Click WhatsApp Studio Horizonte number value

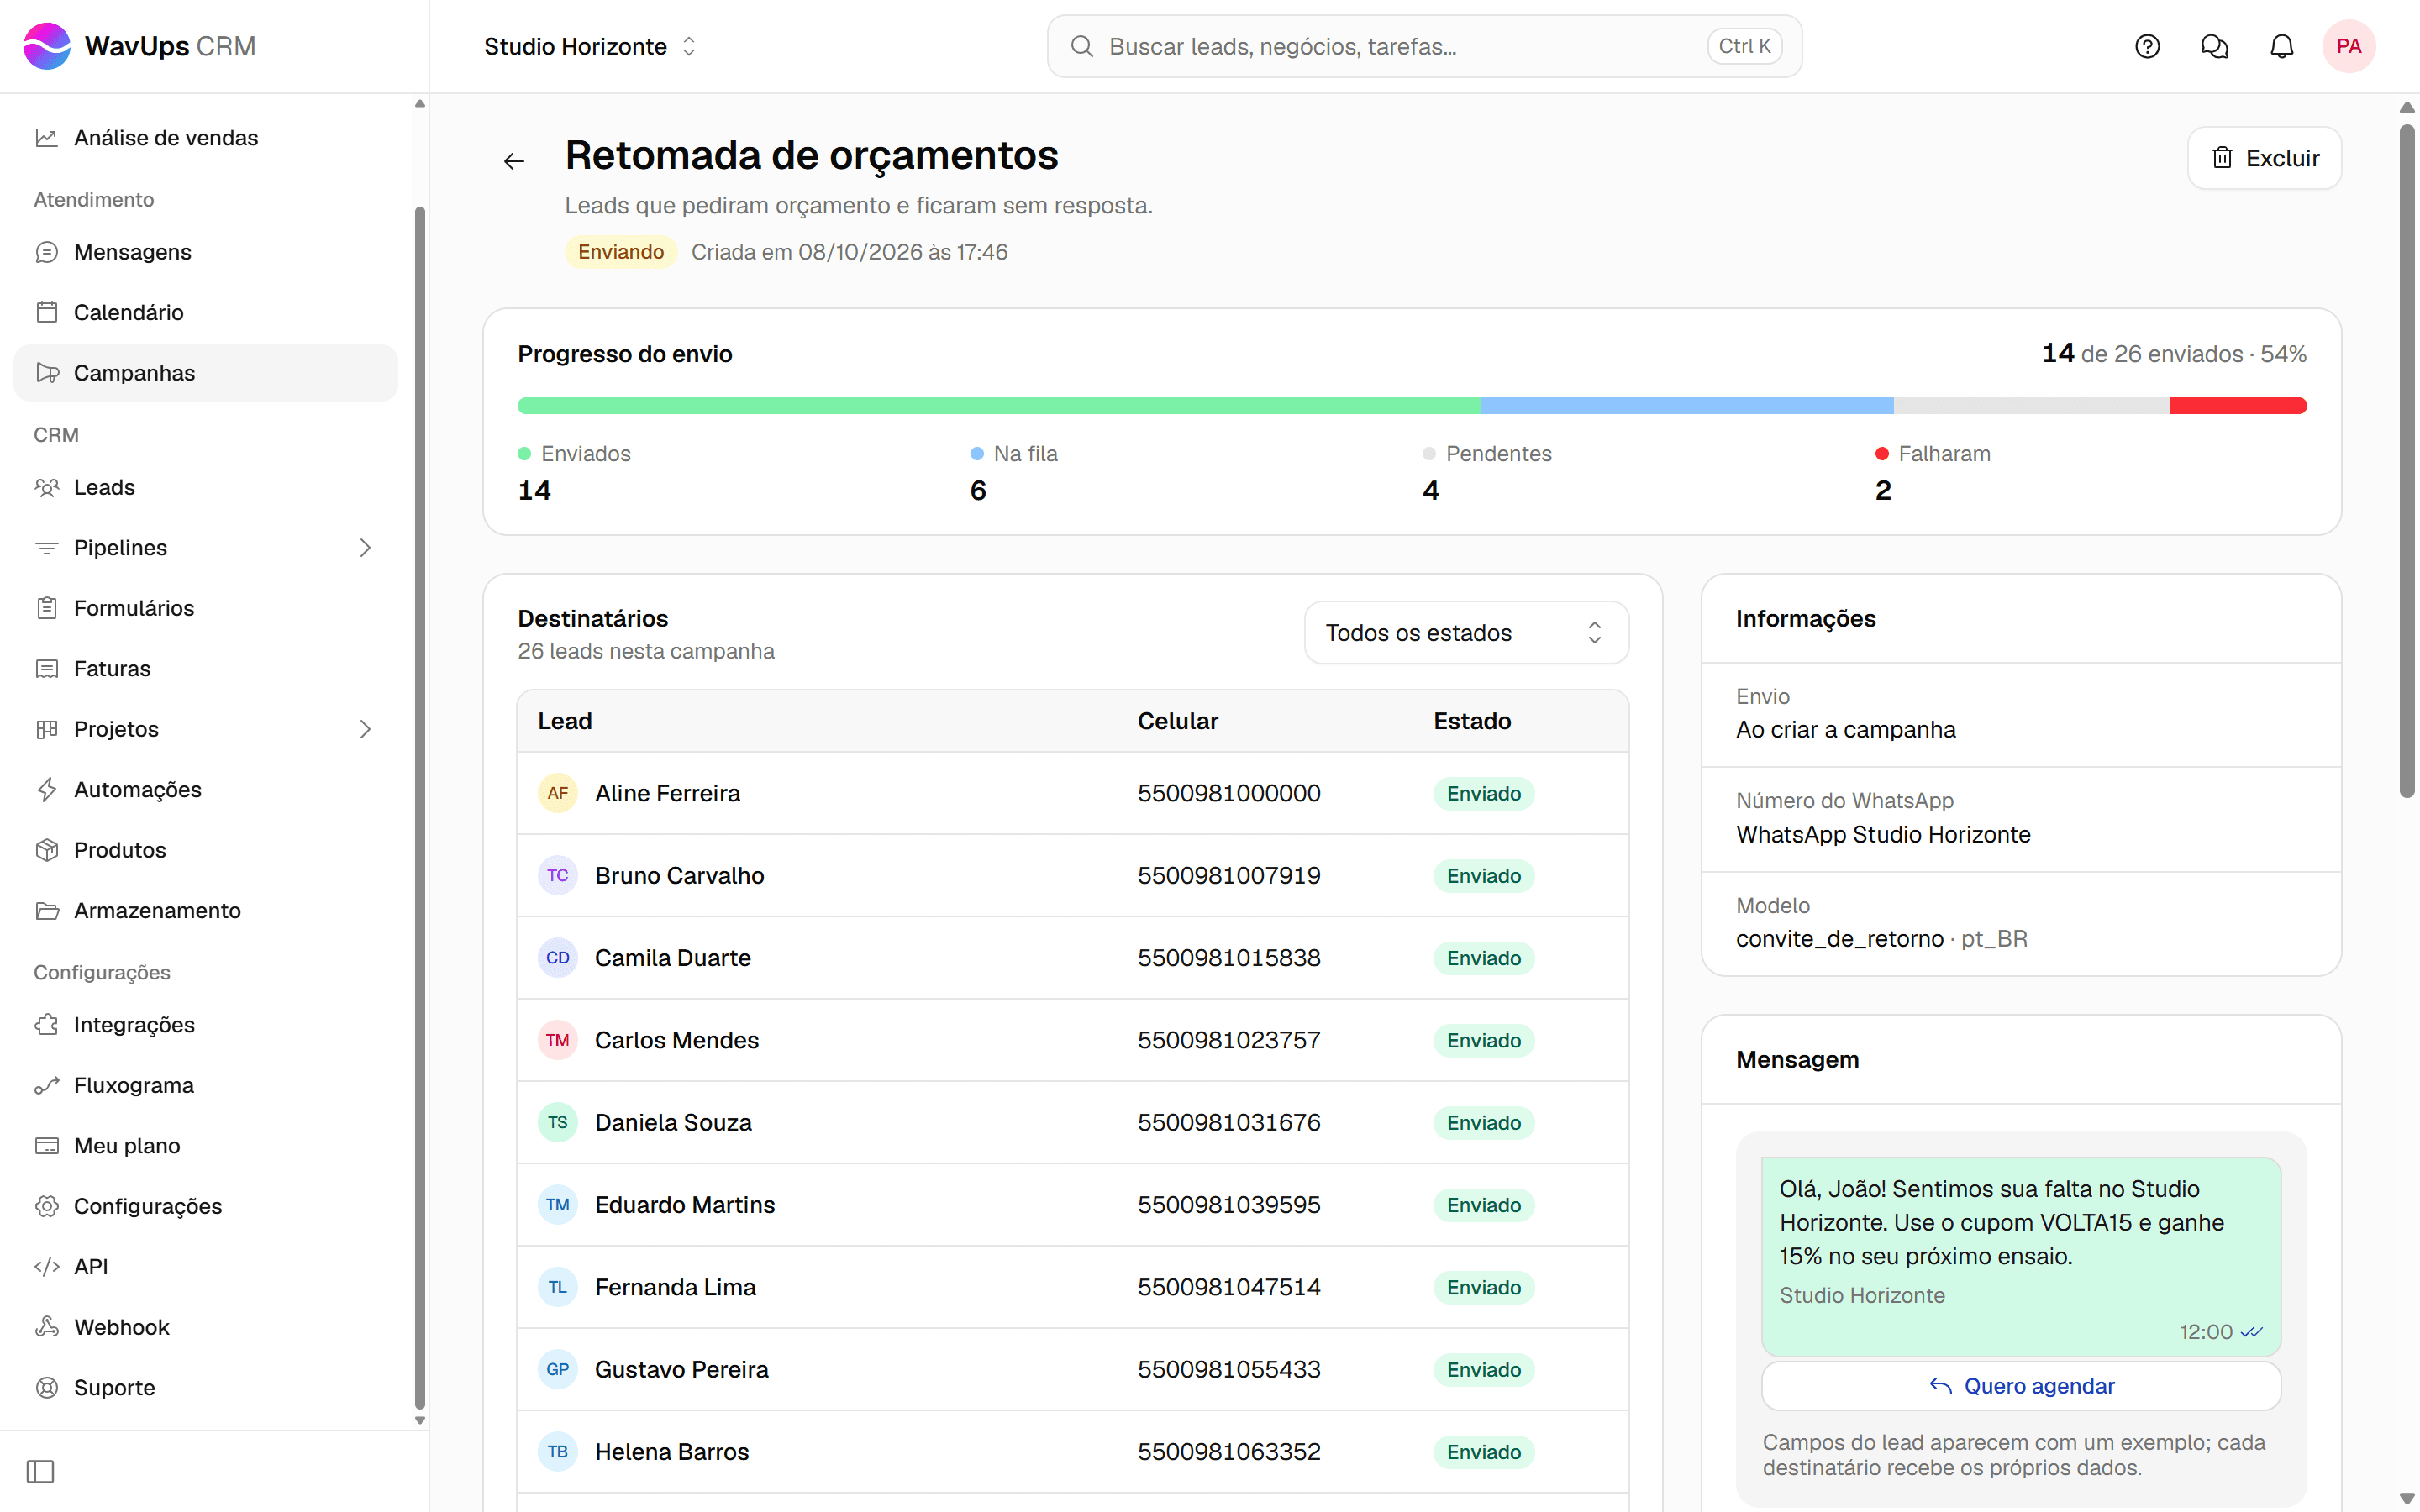[1883, 834]
